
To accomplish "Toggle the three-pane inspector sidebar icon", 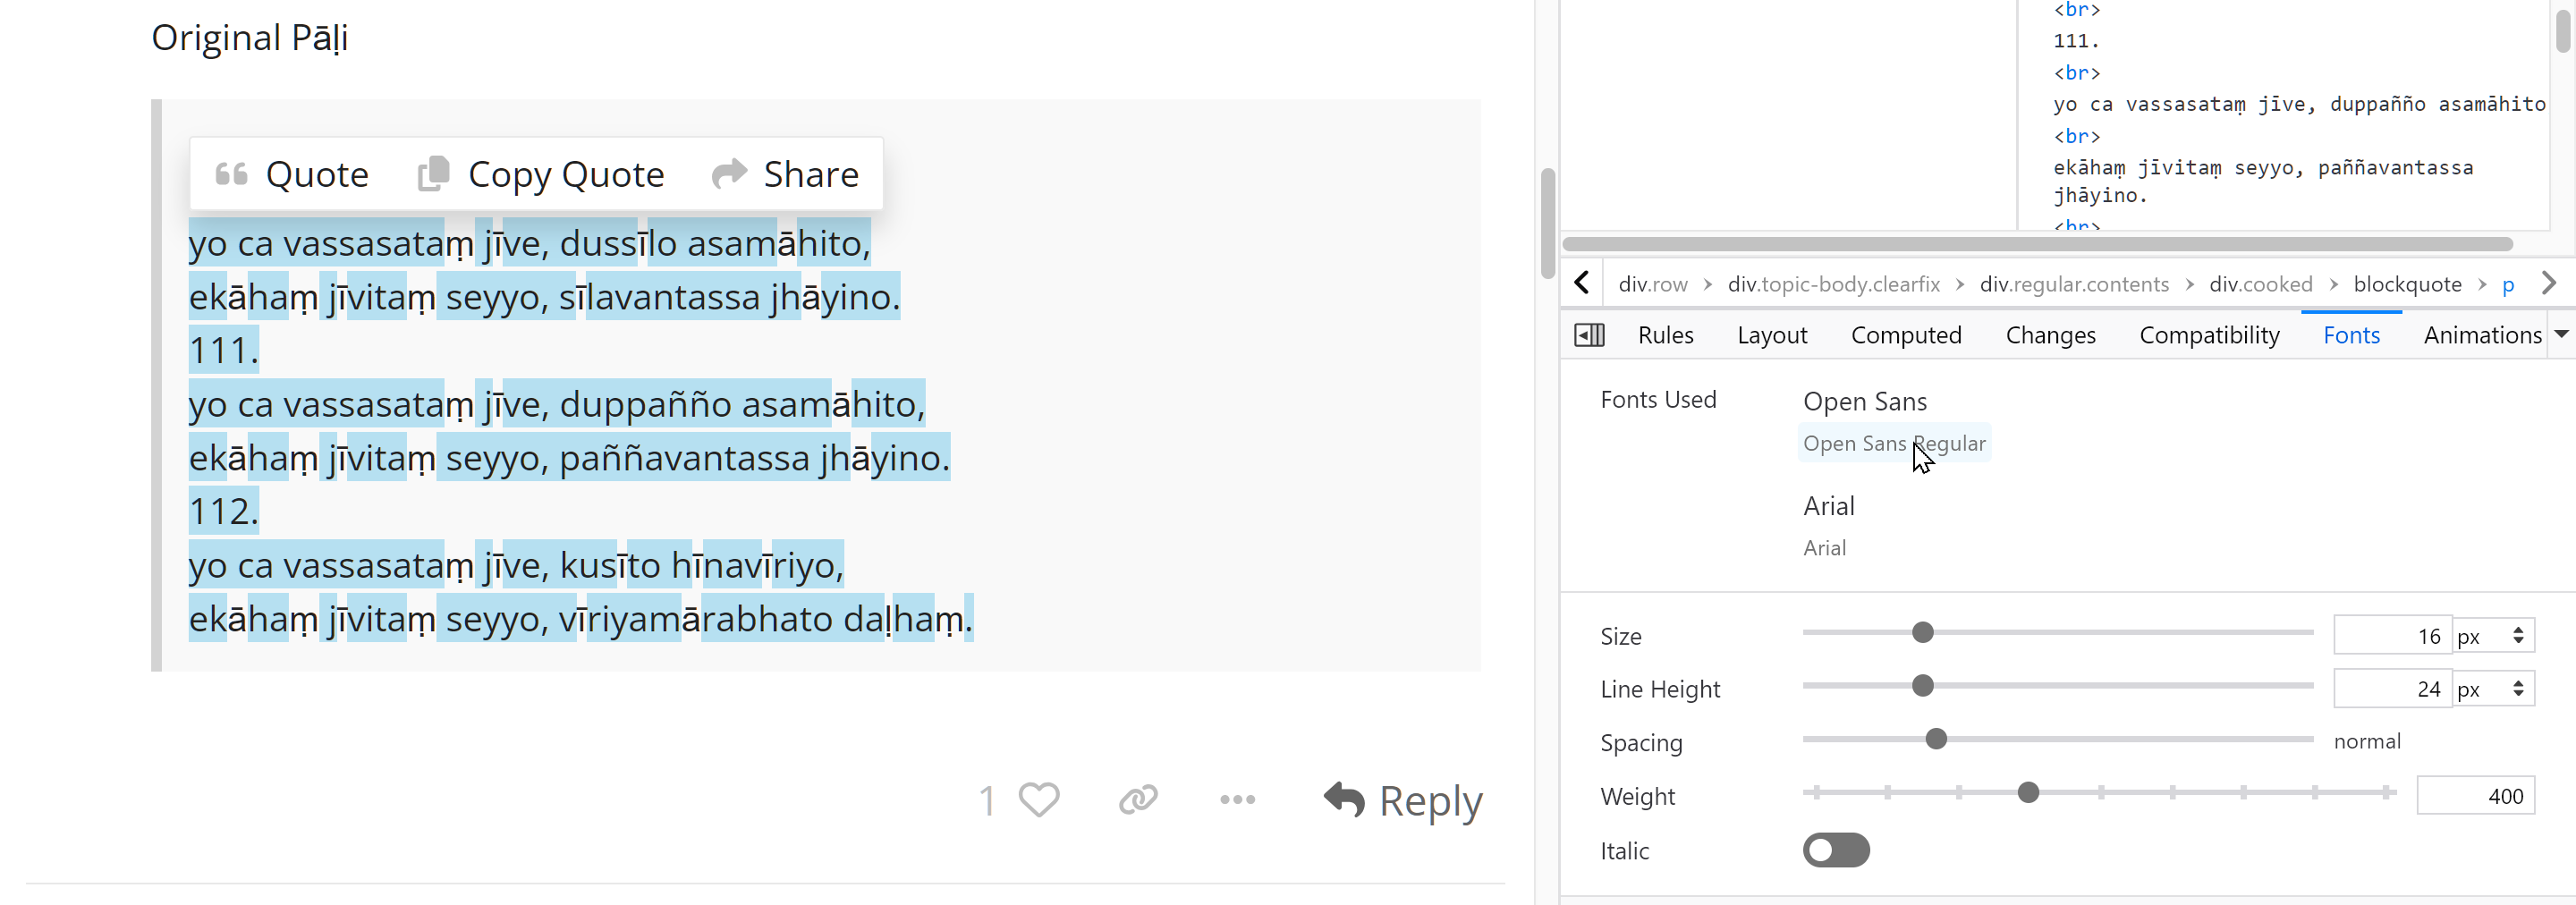I will click(1589, 335).
